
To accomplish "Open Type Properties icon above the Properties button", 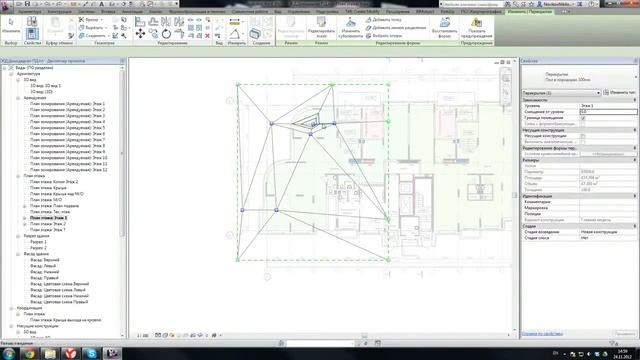I will [x=32, y=22].
